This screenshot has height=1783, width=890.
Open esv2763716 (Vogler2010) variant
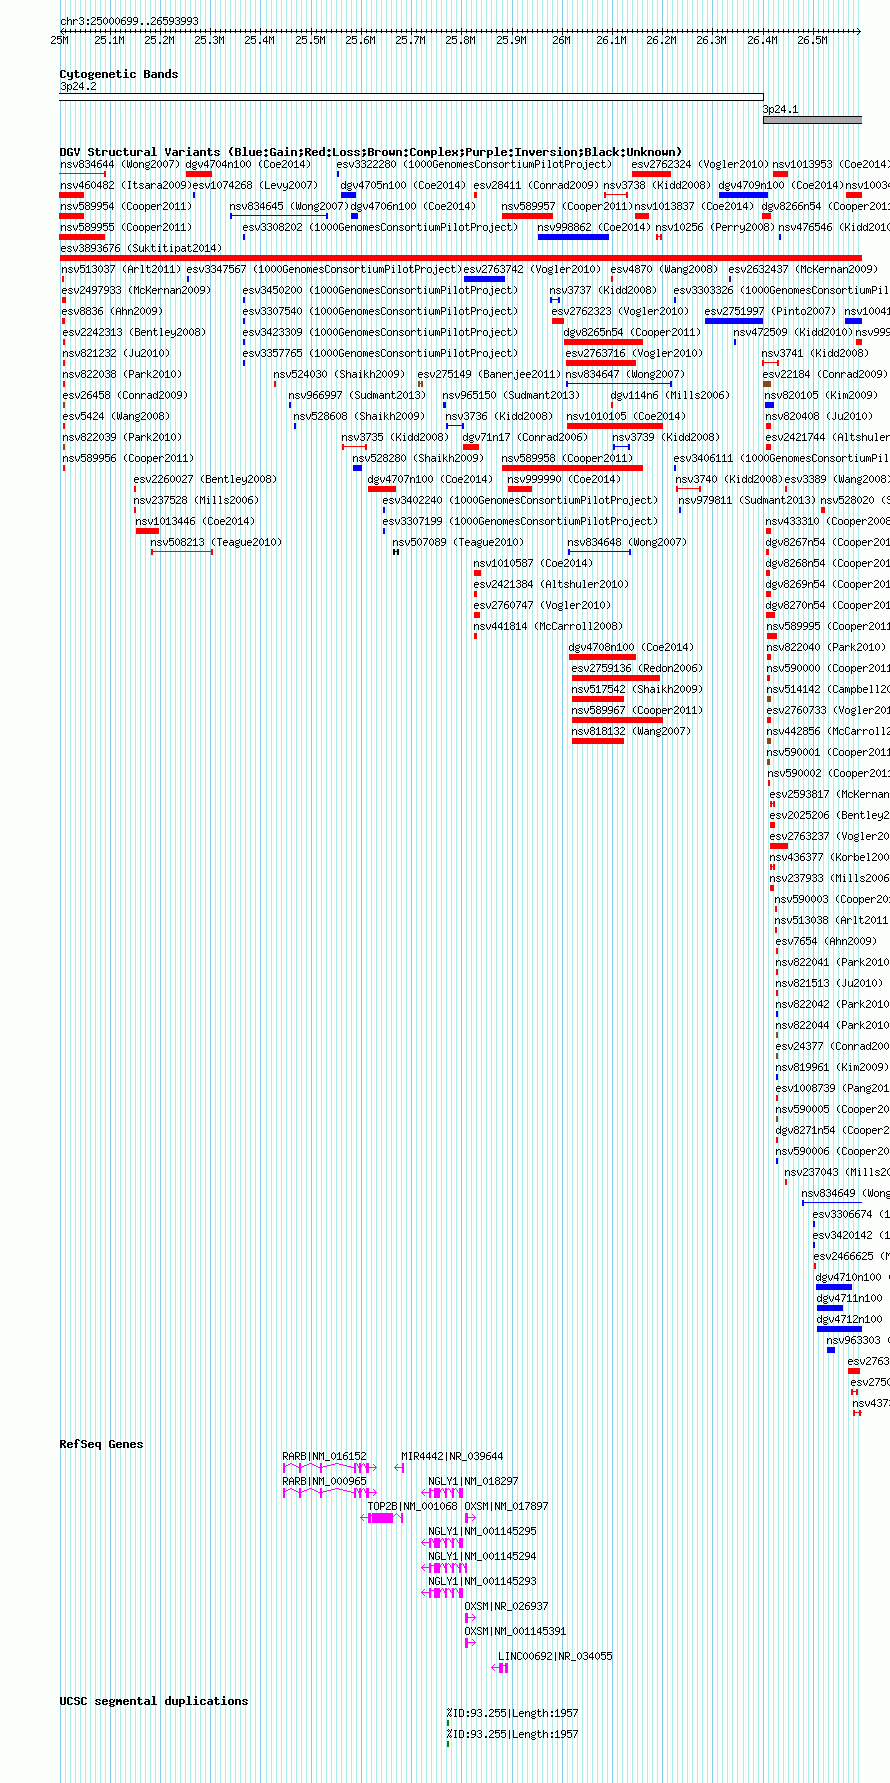click(x=601, y=363)
